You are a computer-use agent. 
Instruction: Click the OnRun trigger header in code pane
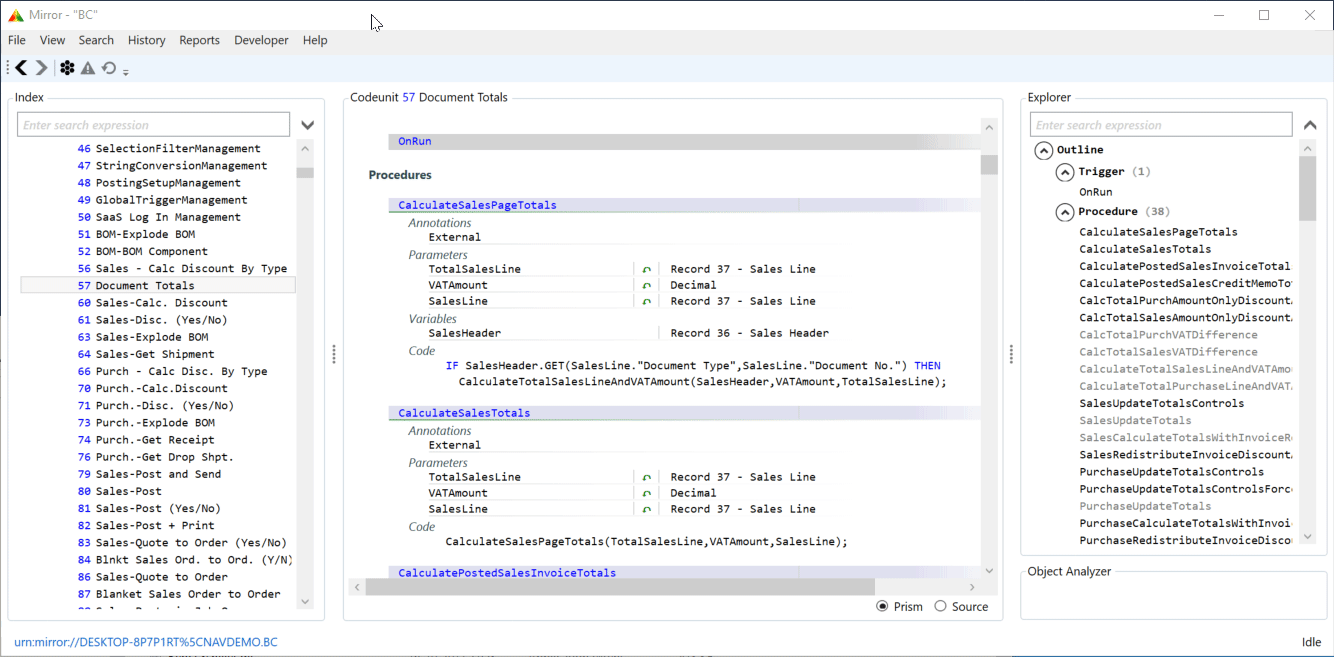click(414, 141)
